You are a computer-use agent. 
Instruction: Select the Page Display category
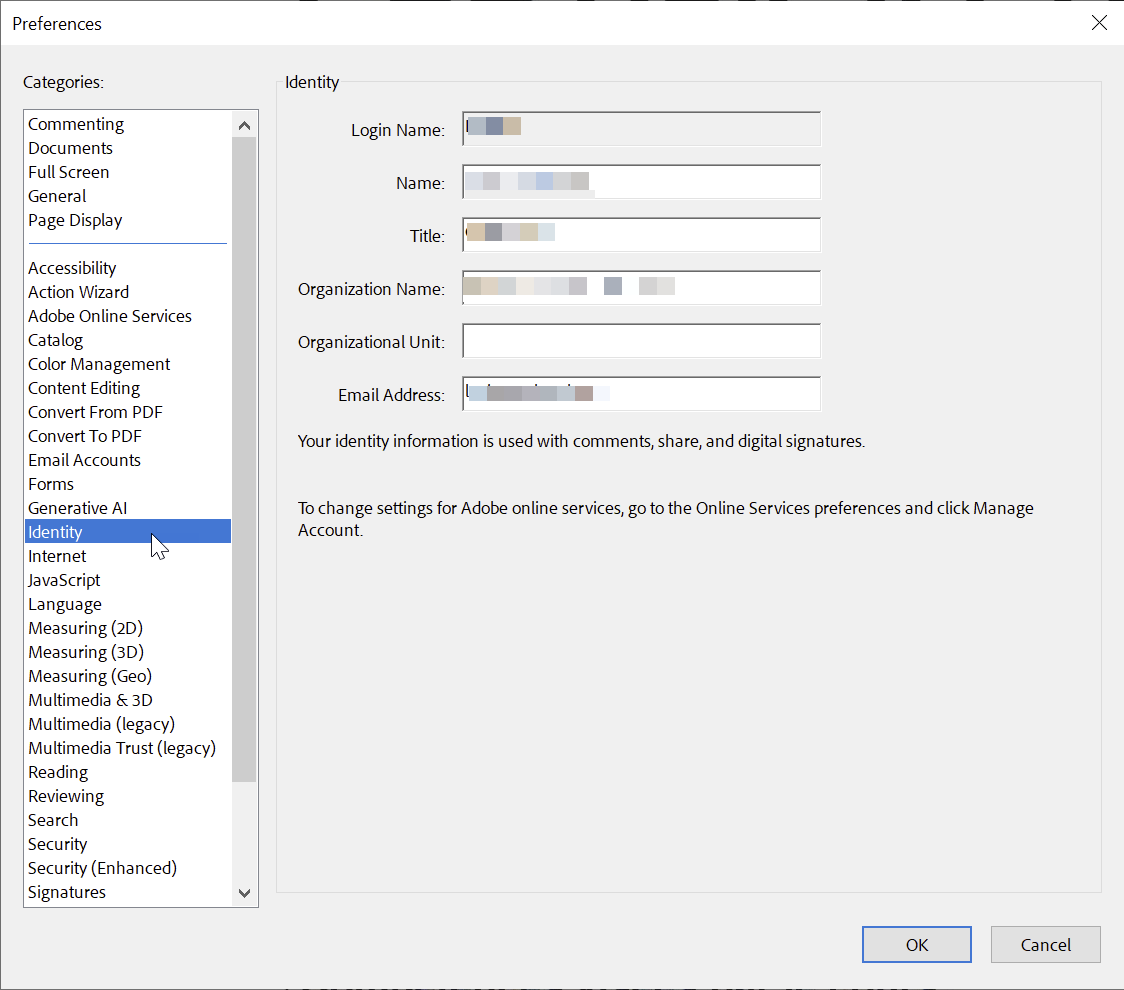click(75, 220)
